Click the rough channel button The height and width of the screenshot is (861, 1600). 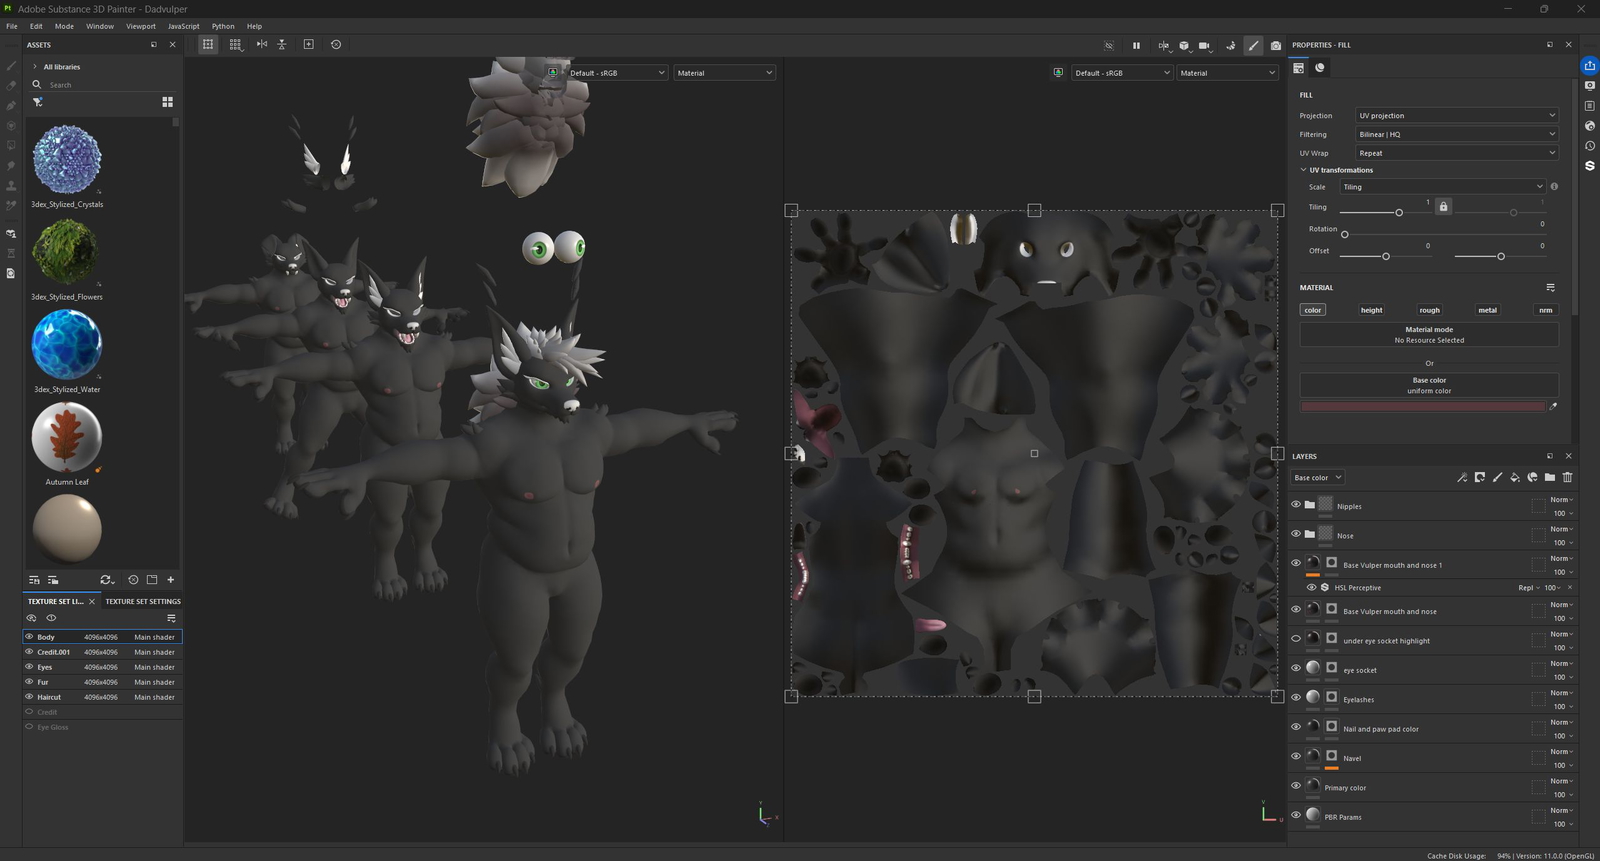coord(1429,310)
